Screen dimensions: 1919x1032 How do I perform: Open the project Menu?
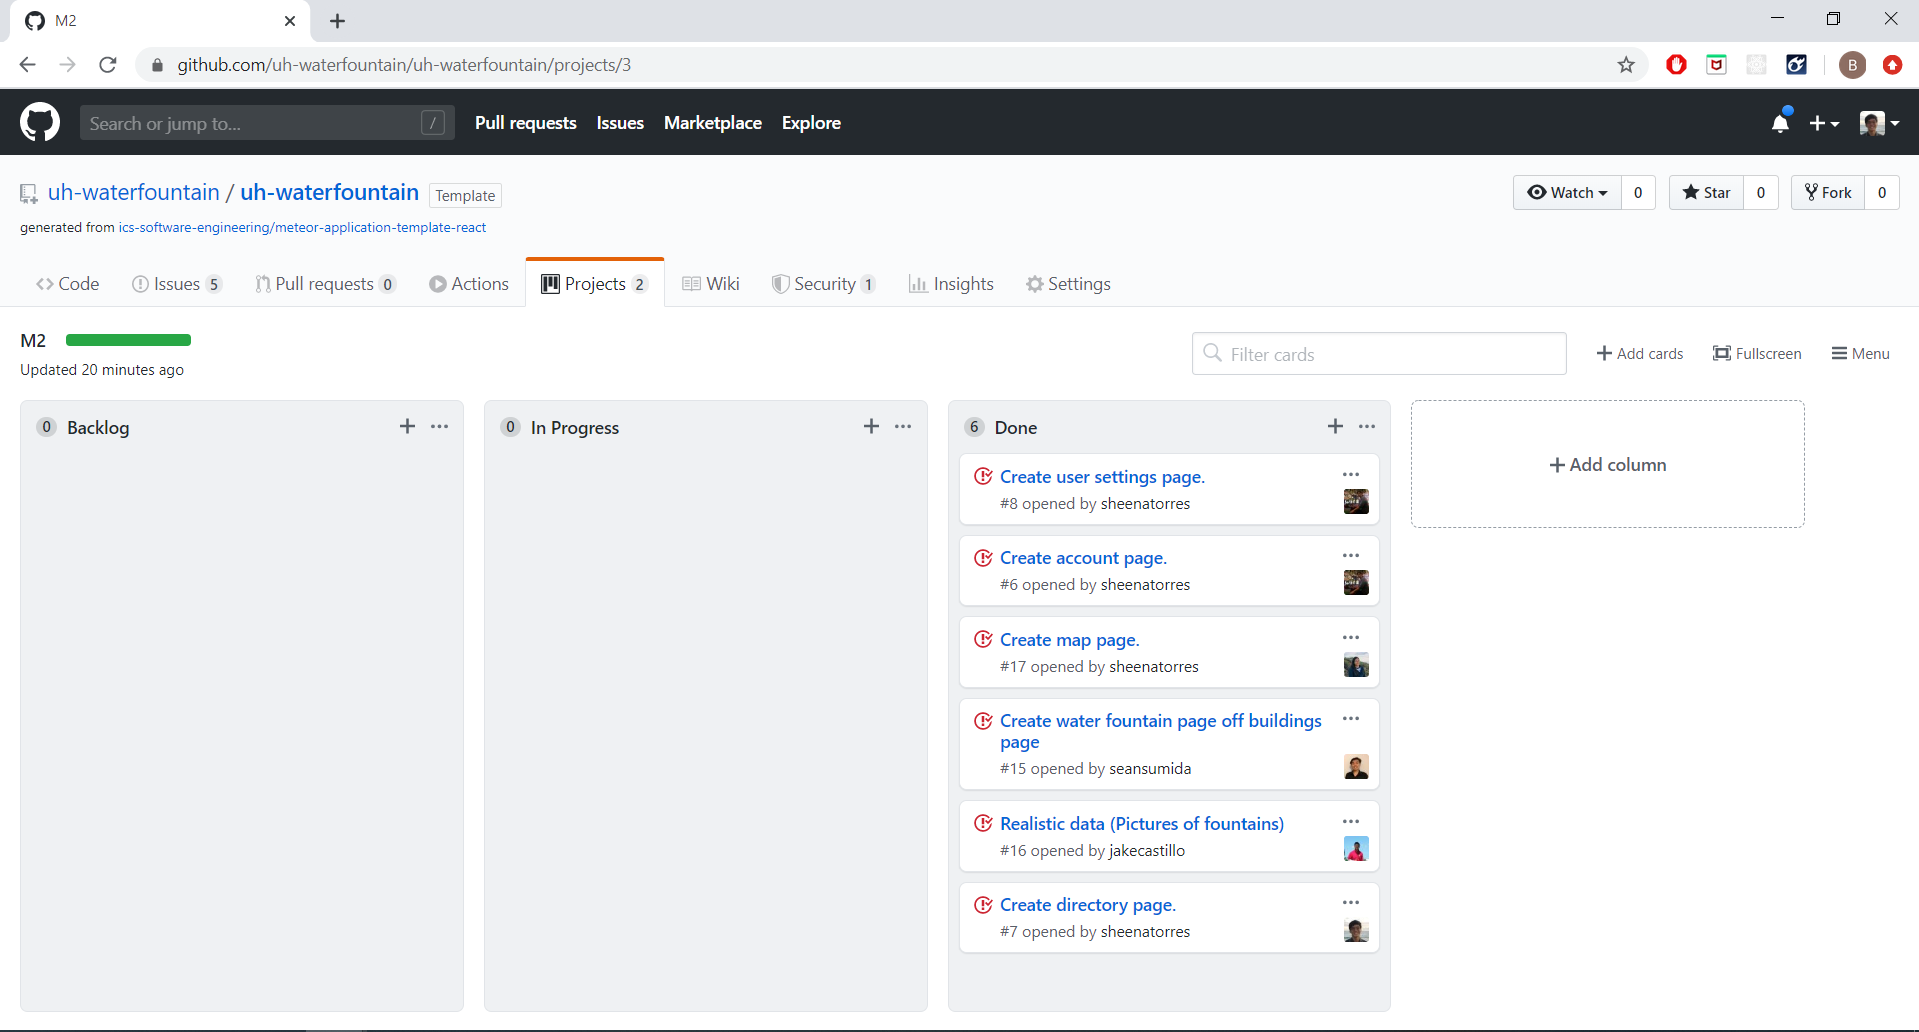click(x=1861, y=354)
